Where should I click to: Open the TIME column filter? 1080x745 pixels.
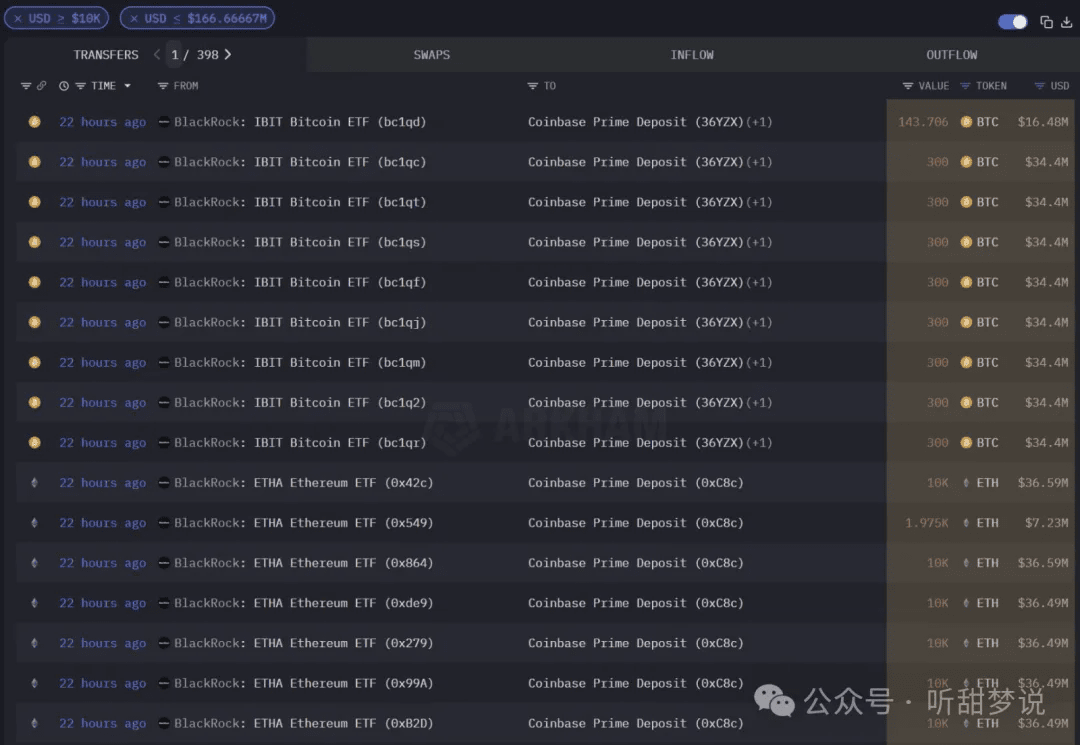pyautogui.click(x=81, y=86)
